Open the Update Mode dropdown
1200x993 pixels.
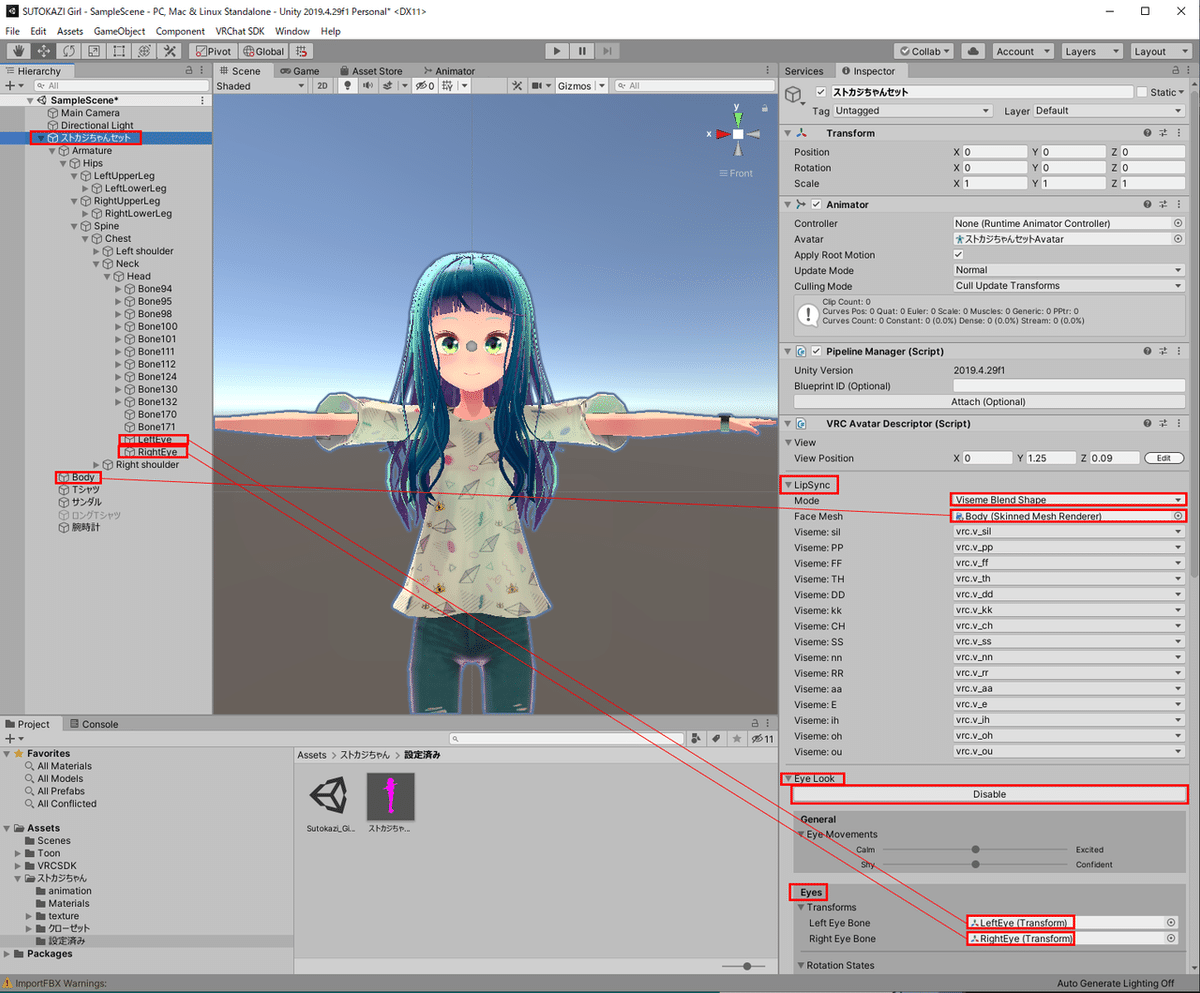coord(1068,270)
